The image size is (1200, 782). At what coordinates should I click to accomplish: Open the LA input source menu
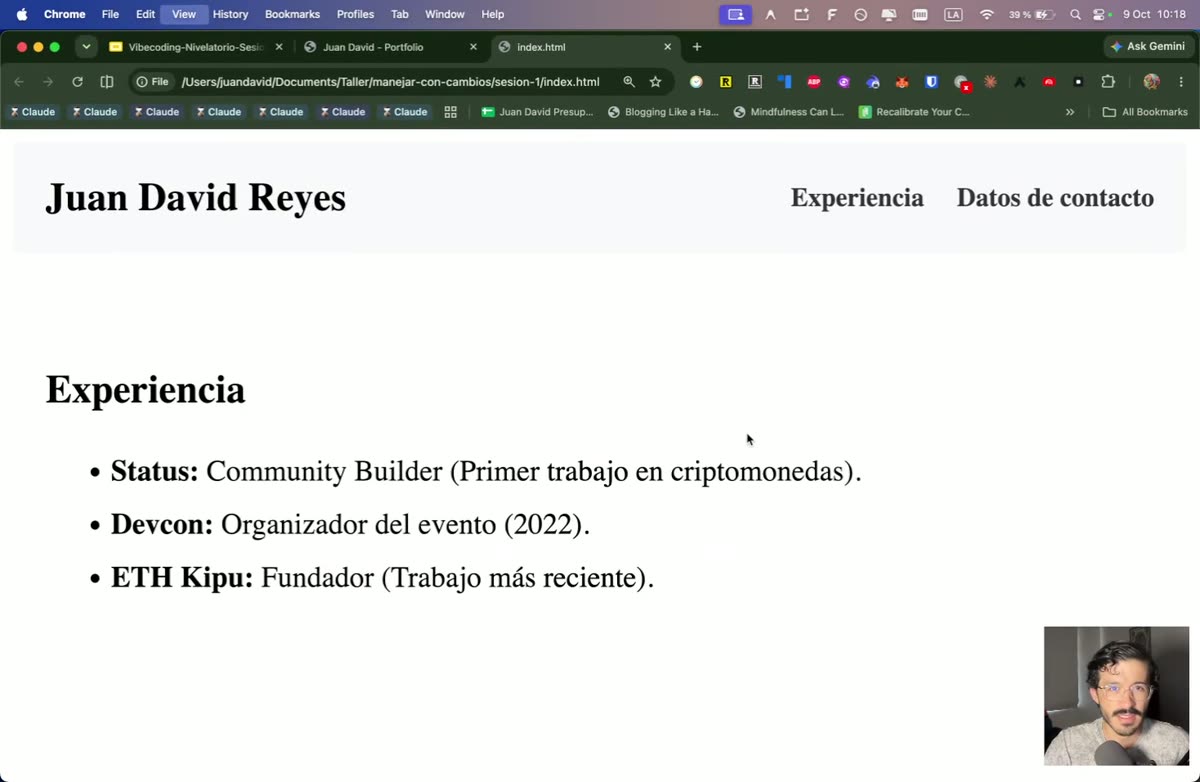[953, 14]
